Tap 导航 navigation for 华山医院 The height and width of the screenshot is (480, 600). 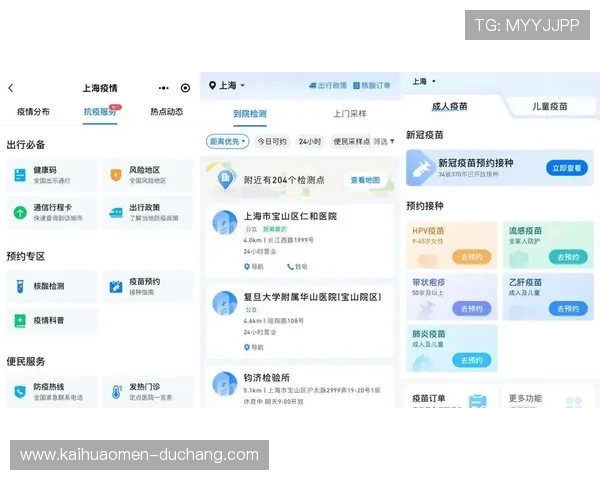tap(254, 347)
